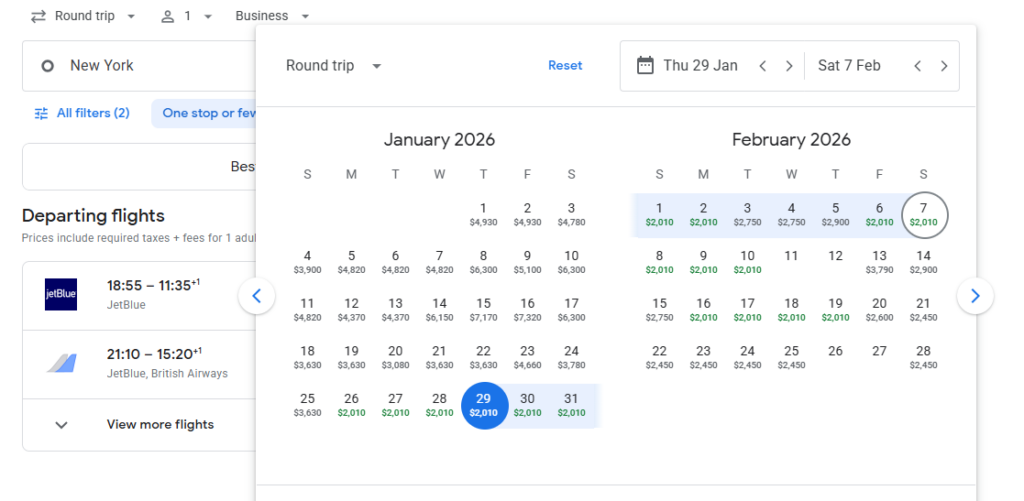Viewport: 1024px width, 501px height.
Task: Select the One stop or fewer filter chip
Action: (x=205, y=113)
